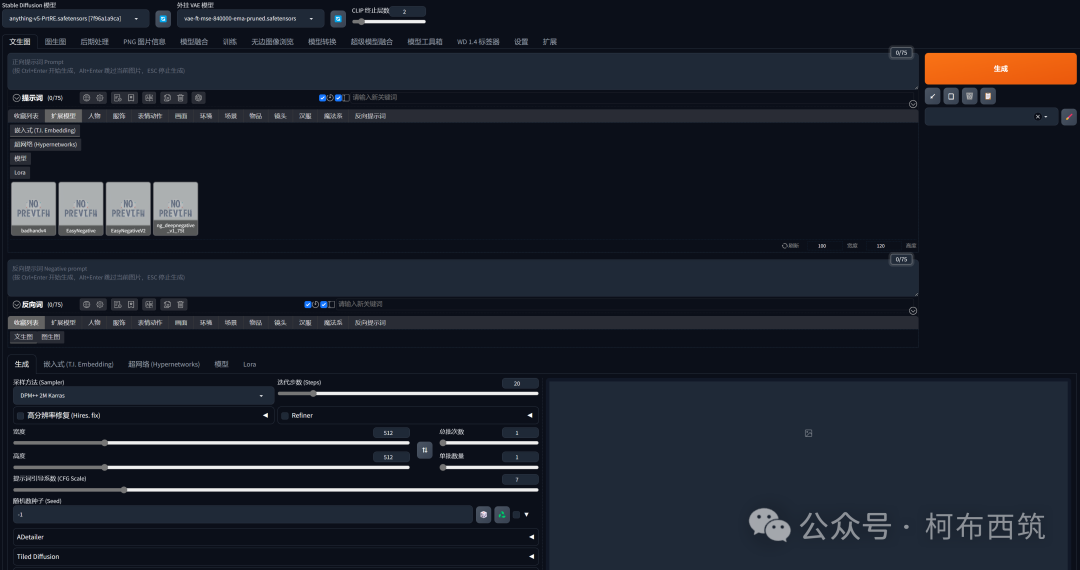
Task: Toggle the first checkbox beside the positive keyword input
Action: pos(322,98)
